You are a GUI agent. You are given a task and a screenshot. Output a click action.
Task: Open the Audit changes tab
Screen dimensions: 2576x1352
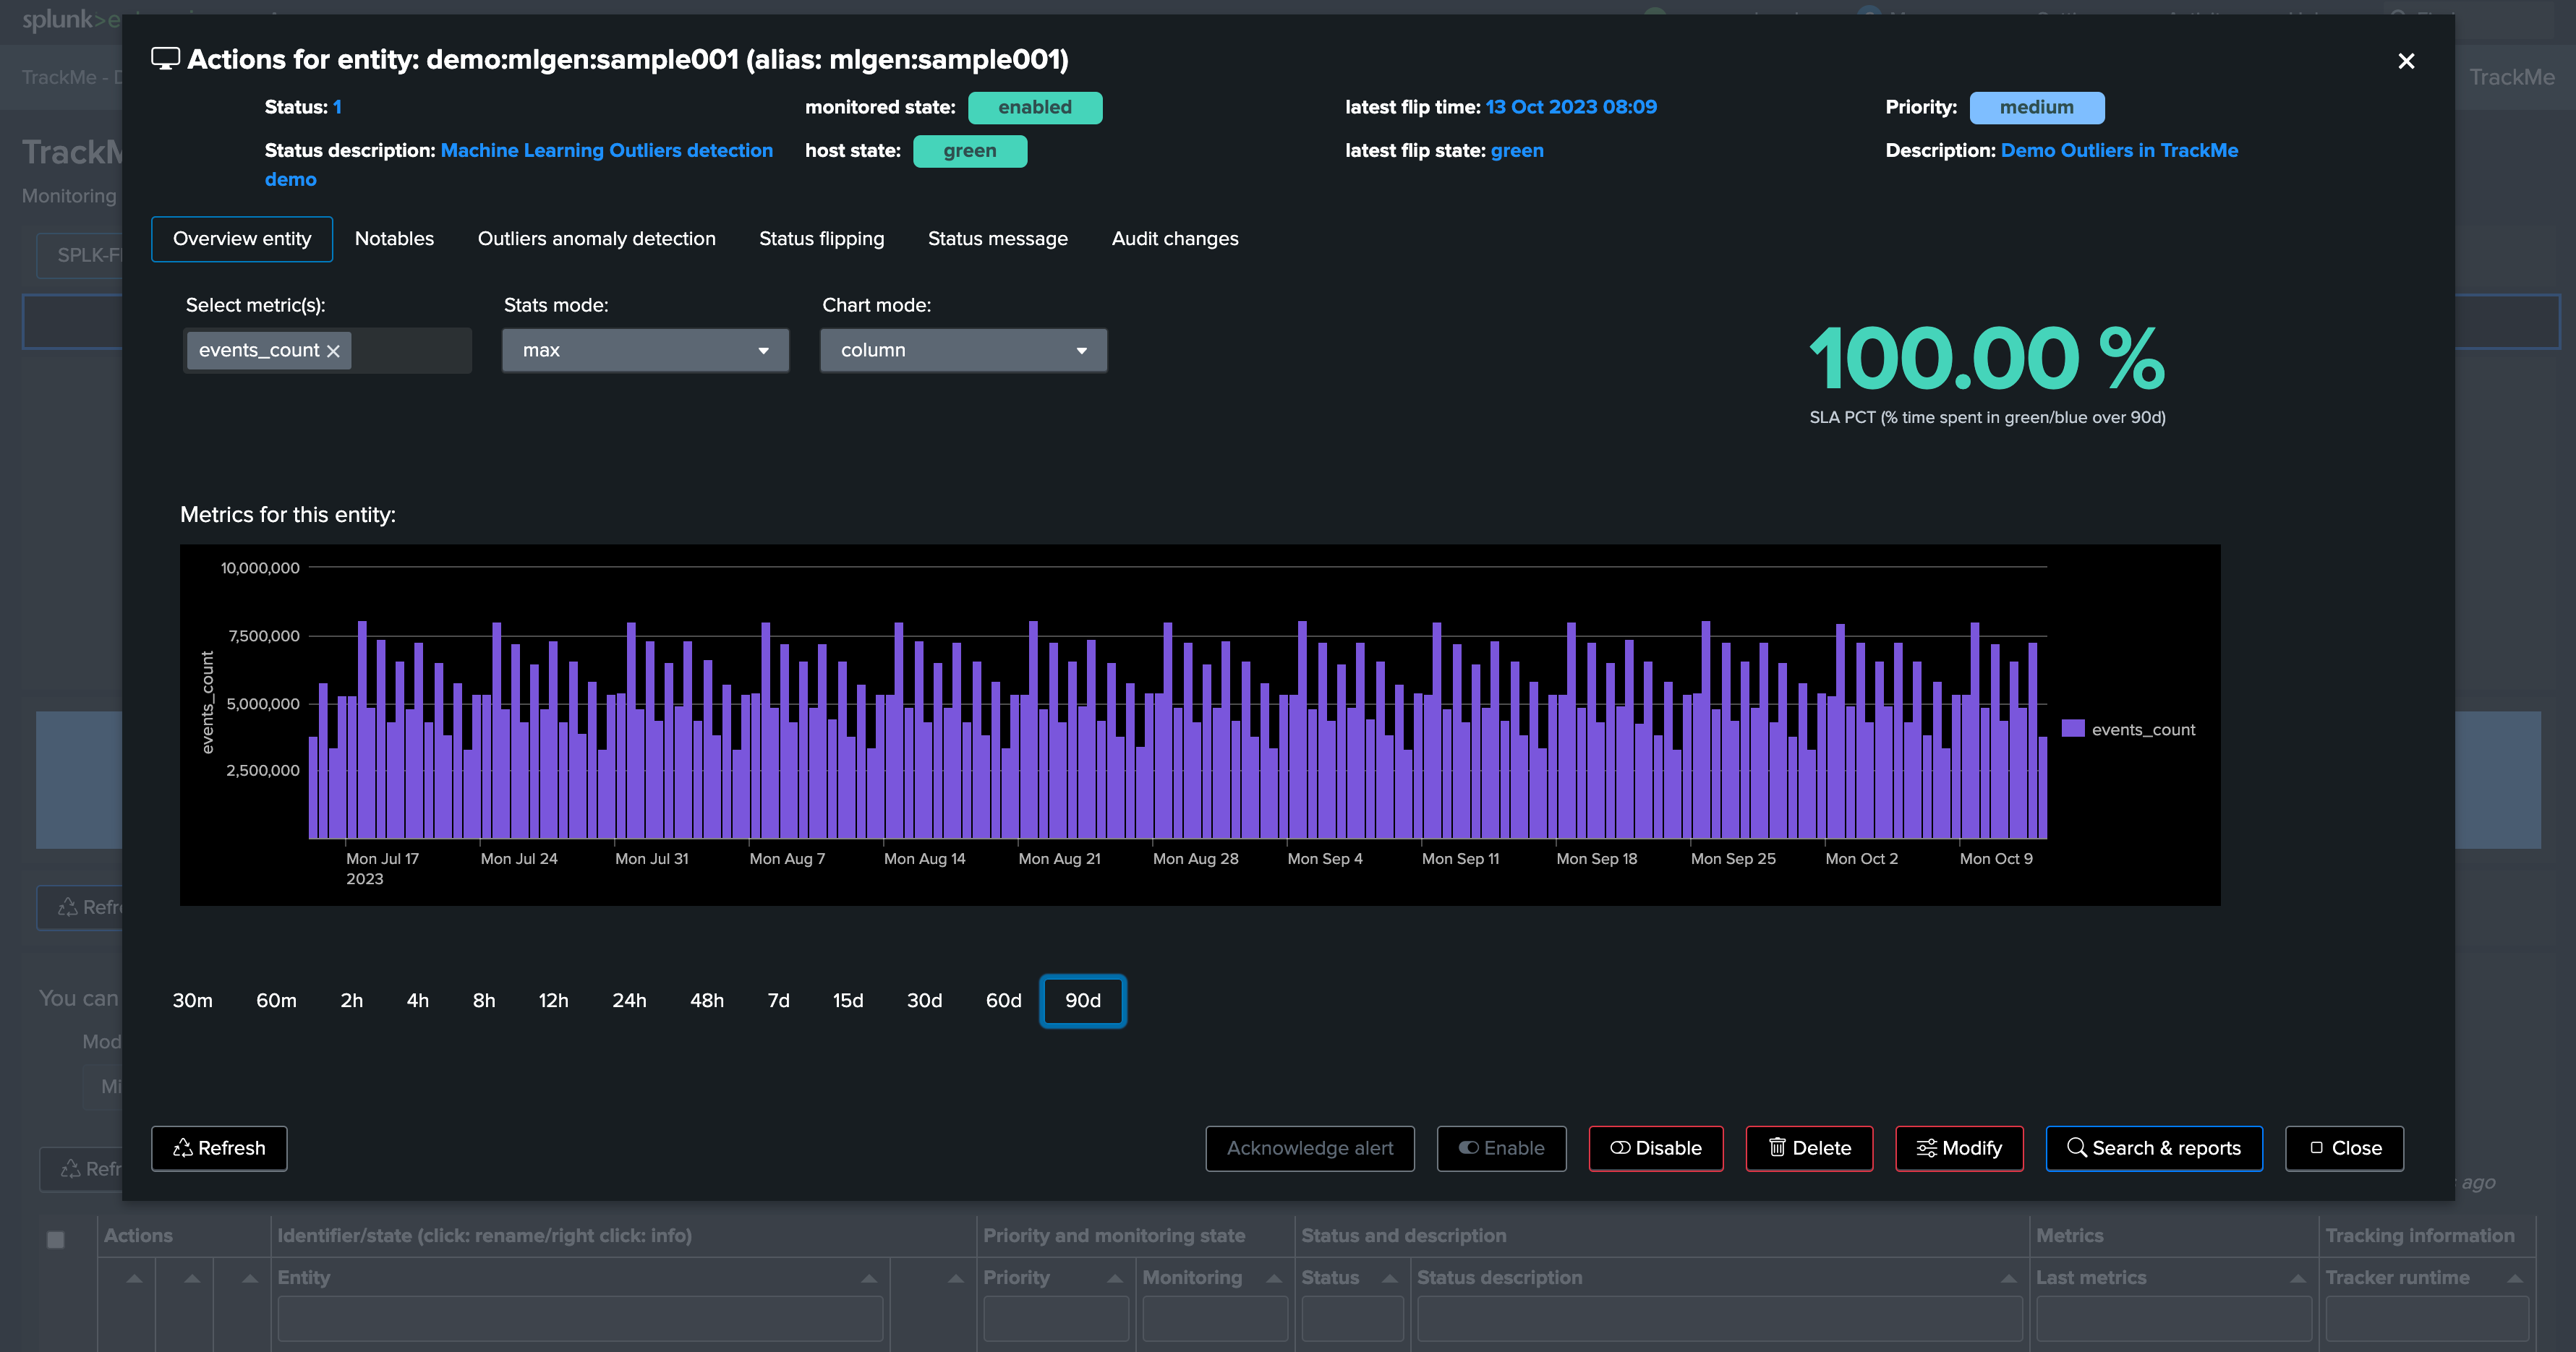pyautogui.click(x=1174, y=239)
